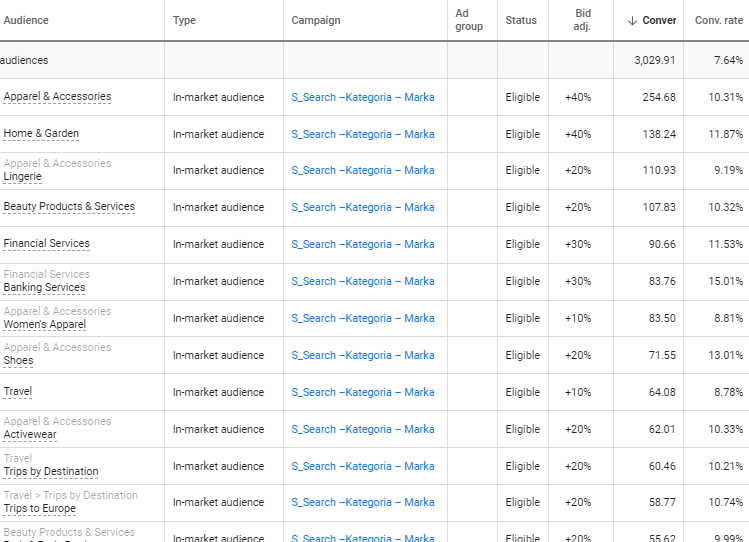
Task: Click the Type column header
Action: coord(184,21)
